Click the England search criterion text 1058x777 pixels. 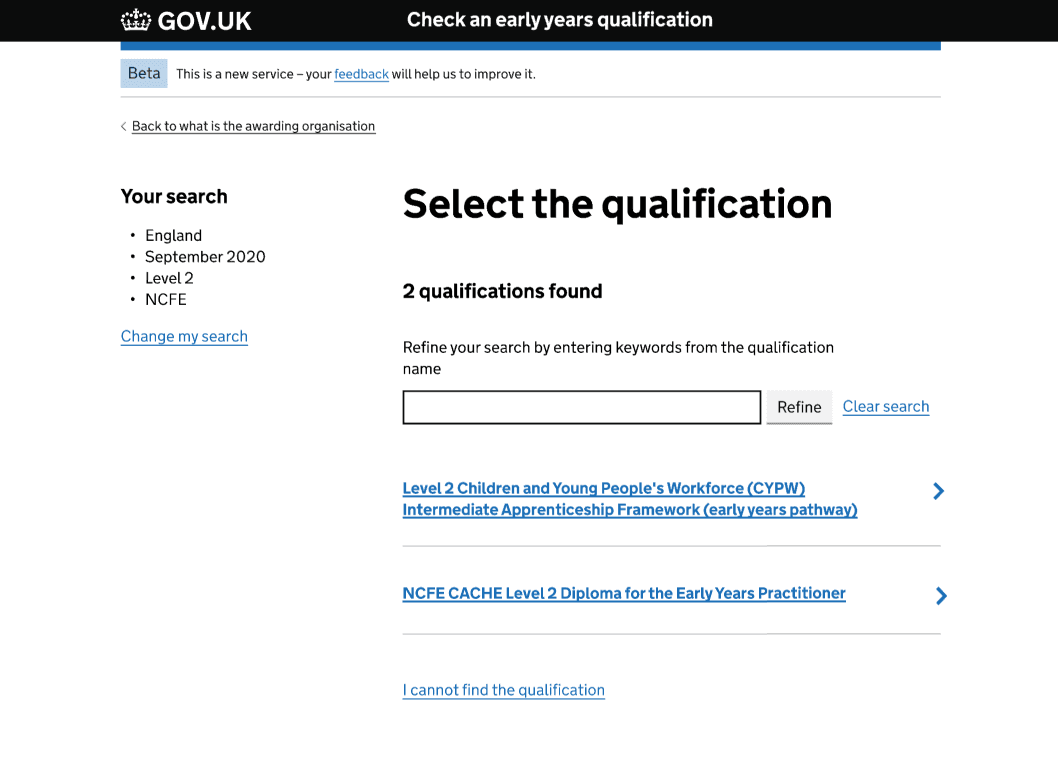coord(173,235)
